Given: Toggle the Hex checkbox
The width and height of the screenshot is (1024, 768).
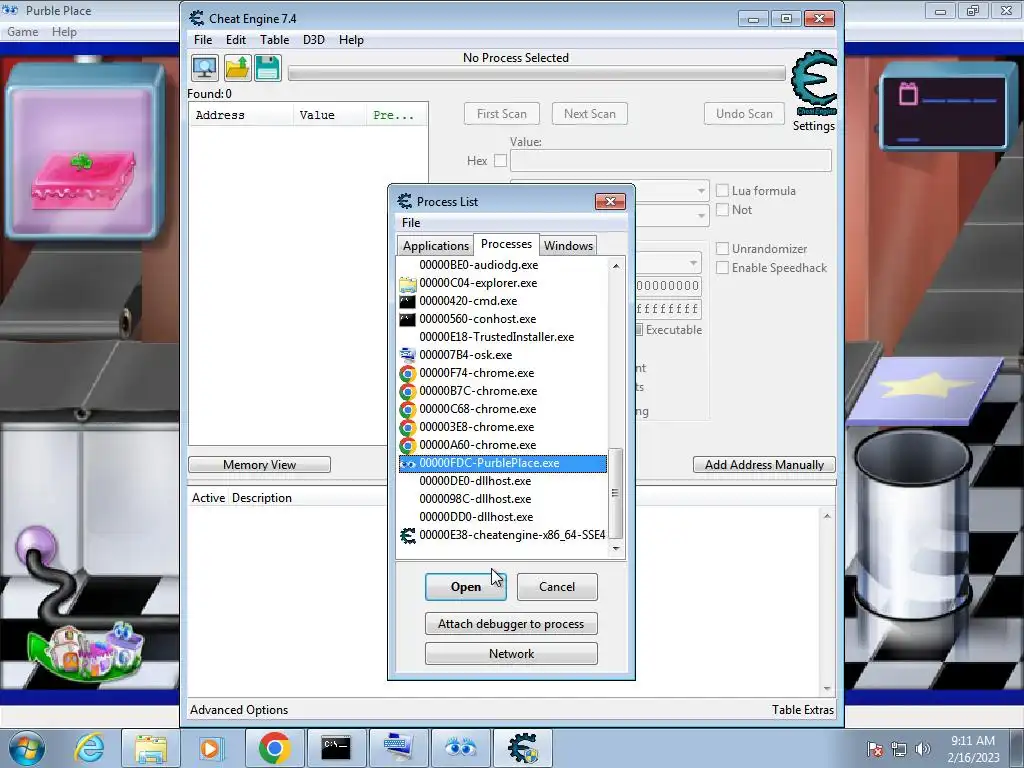Looking at the screenshot, I should click(x=500, y=161).
